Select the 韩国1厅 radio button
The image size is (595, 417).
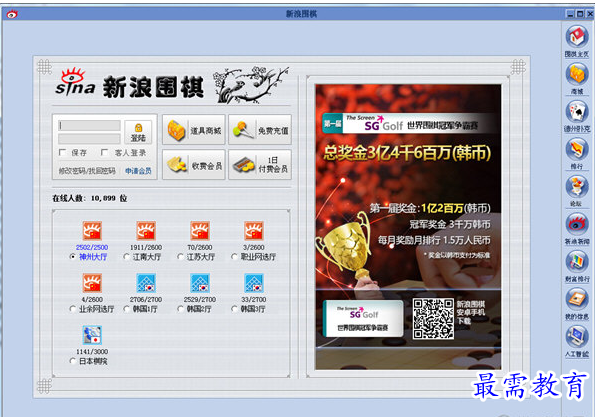(x=127, y=309)
